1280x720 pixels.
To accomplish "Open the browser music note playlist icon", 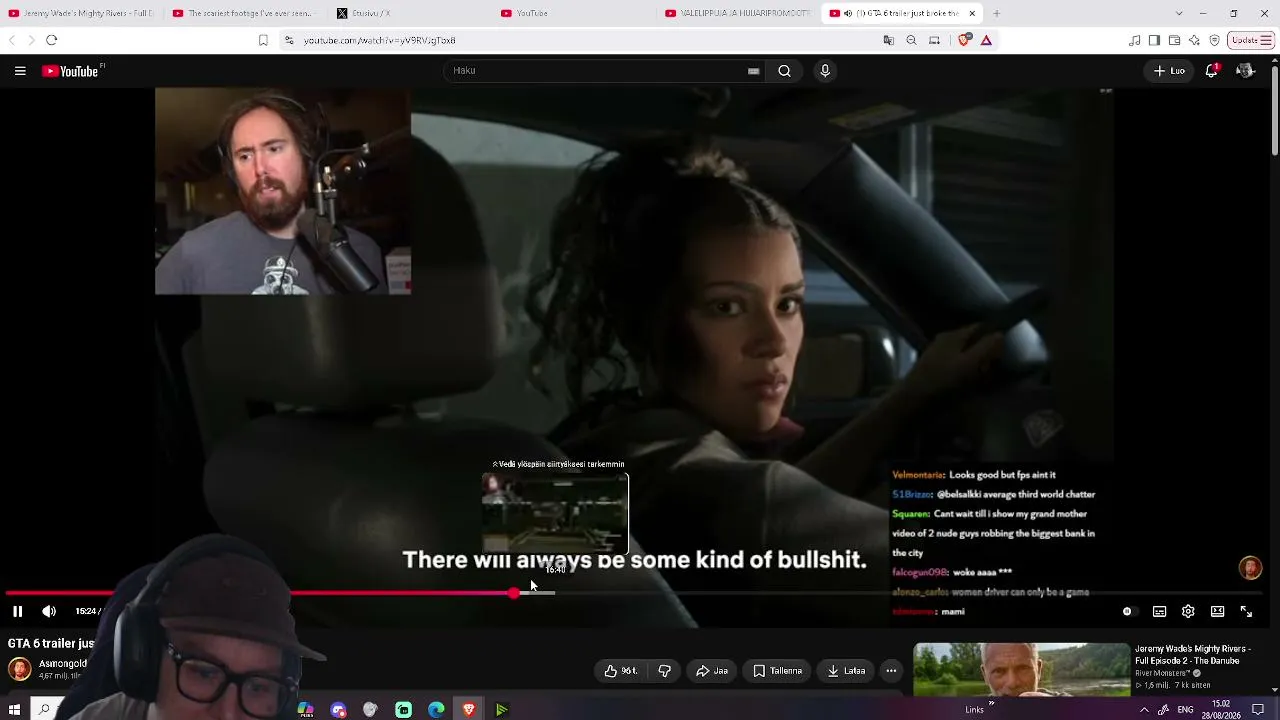I will [1134, 40].
